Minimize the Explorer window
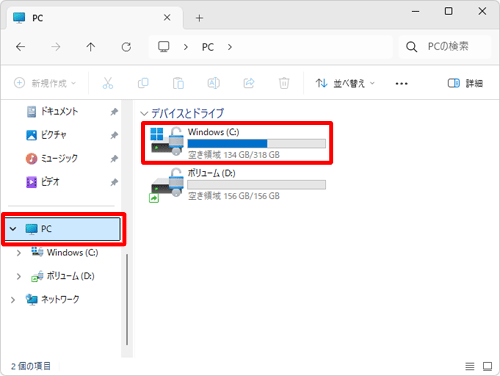 pos(415,11)
